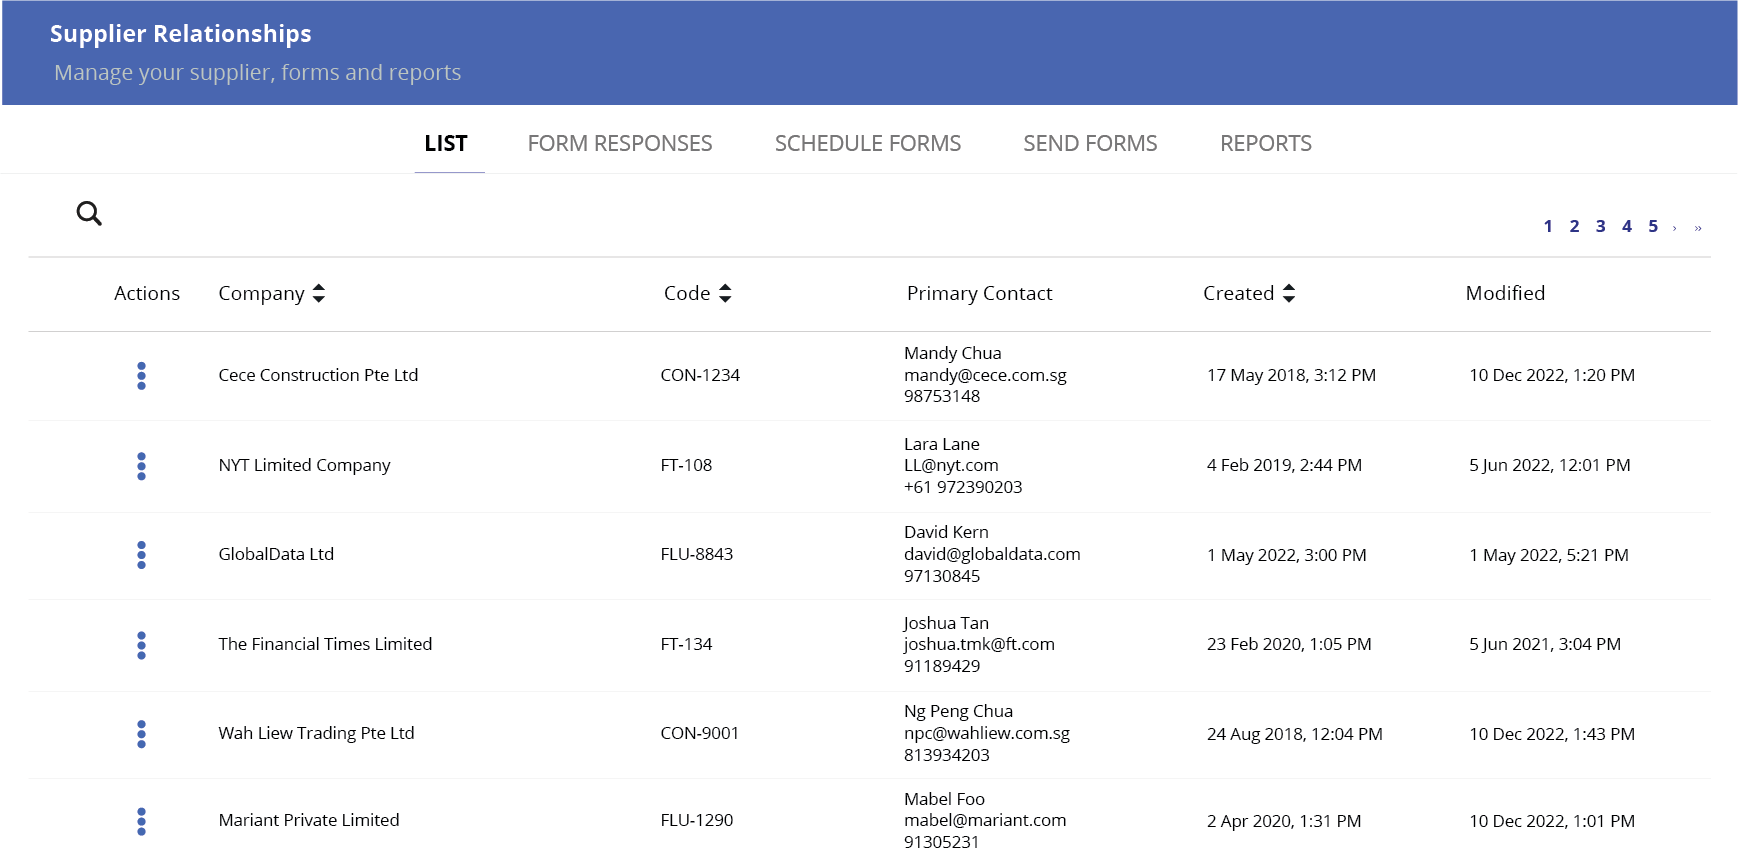Go to page 2 in pagination
Screen dimensions: 1738x868
pyautogui.click(x=1574, y=226)
